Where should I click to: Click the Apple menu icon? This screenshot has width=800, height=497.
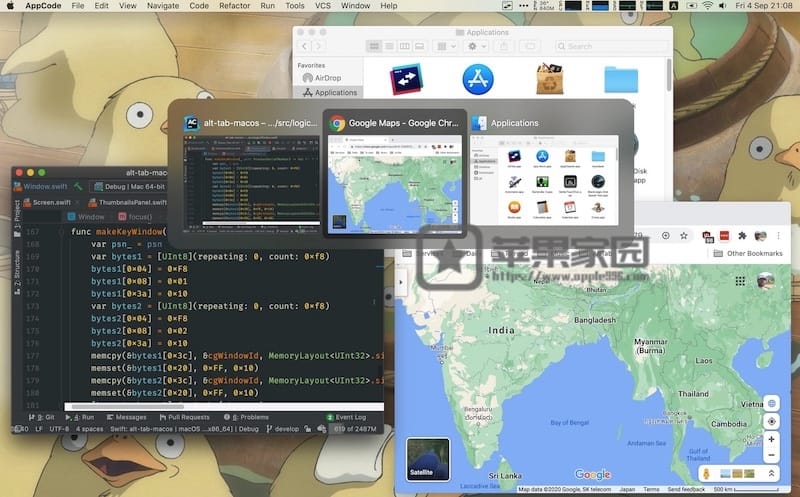[x=11, y=6]
